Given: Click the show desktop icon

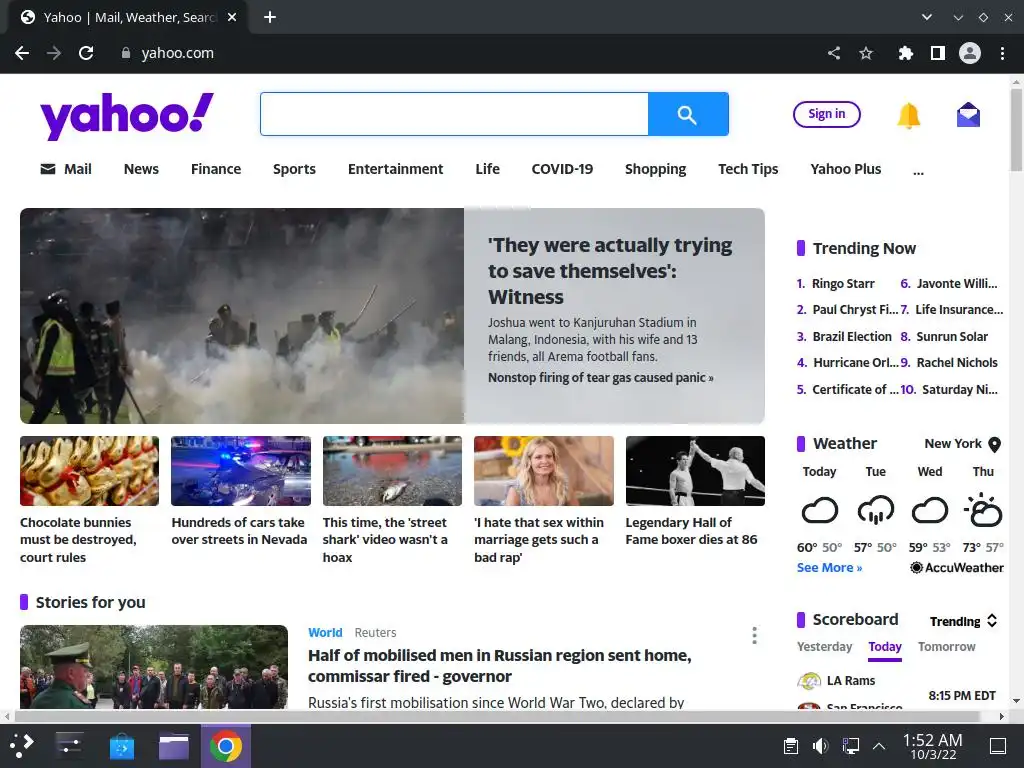Looking at the screenshot, I should tap(998, 746).
